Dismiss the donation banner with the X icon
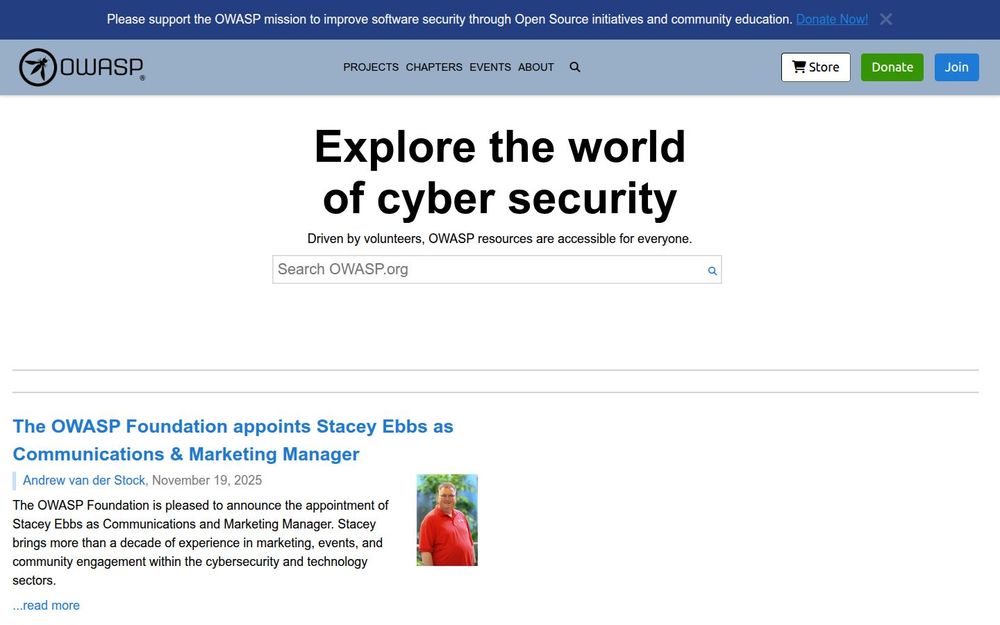1000x625 pixels. [x=886, y=19]
